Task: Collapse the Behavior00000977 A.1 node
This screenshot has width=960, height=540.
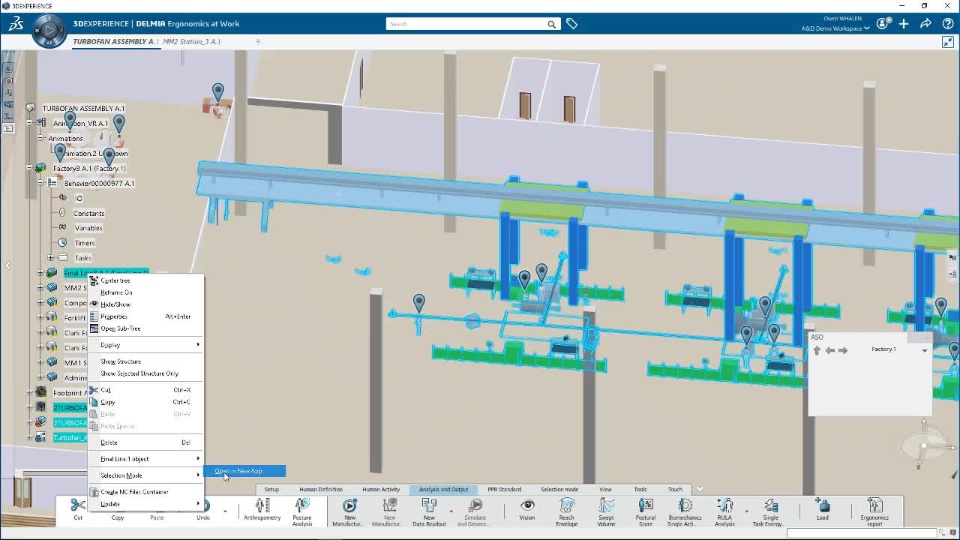Action: (x=40, y=182)
